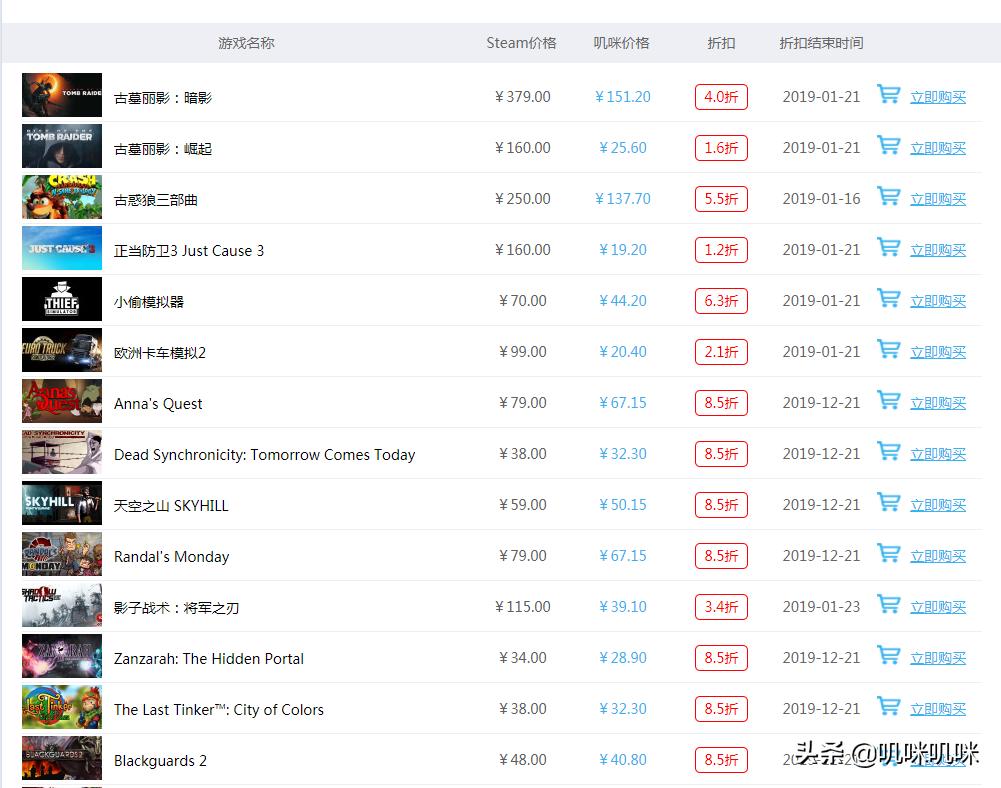Click the Steam价格 column header

pyautogui.click(x=521, y=43)
